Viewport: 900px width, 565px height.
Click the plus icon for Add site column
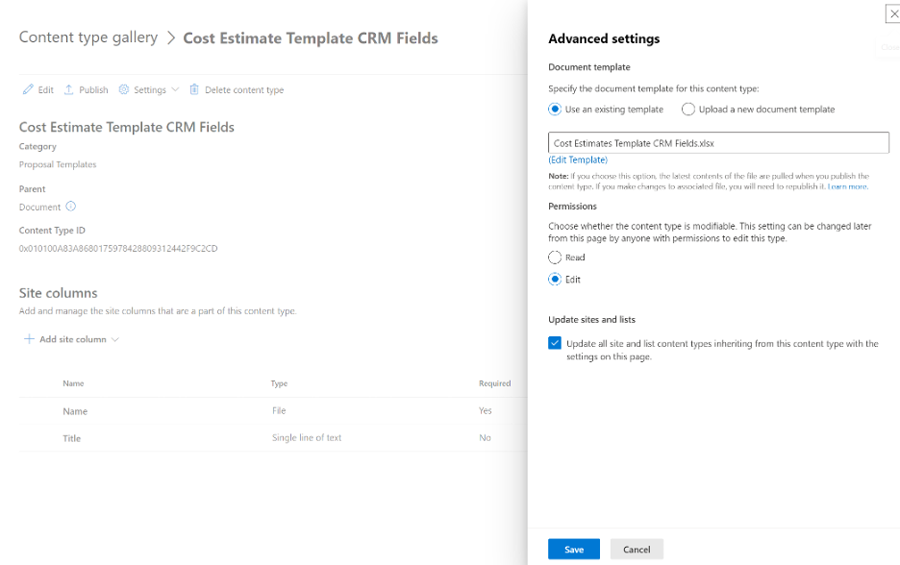pos(29,339)
